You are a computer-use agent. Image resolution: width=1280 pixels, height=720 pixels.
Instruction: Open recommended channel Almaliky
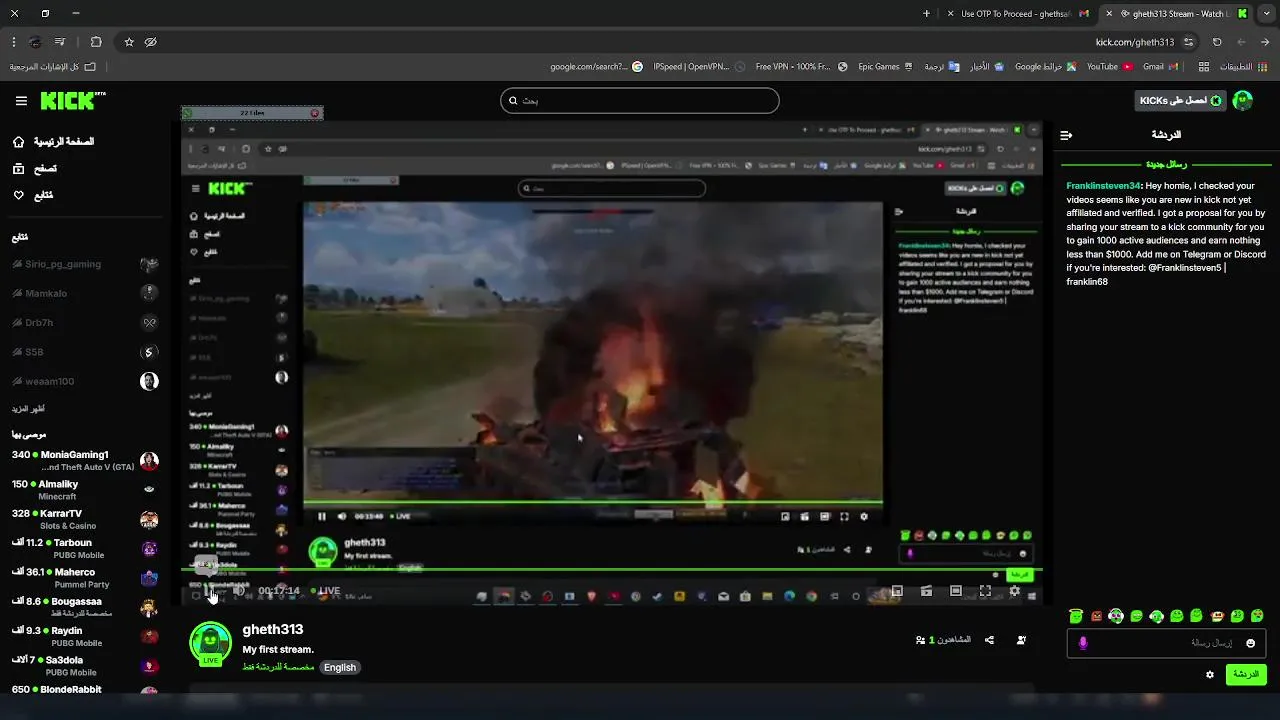[85, 490]
